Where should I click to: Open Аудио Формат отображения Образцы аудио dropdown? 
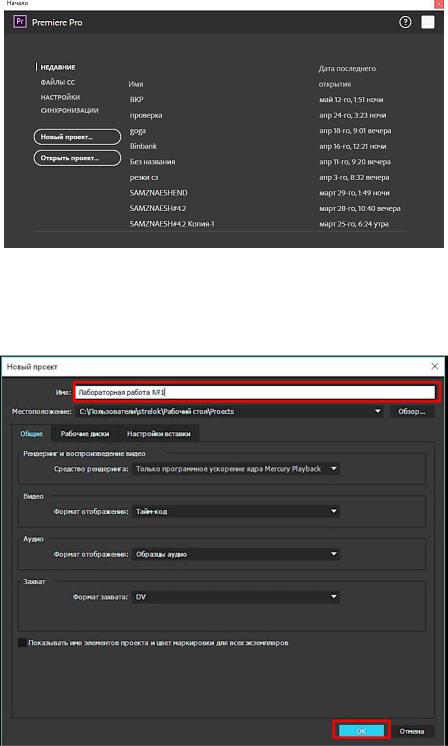(236, 554)
